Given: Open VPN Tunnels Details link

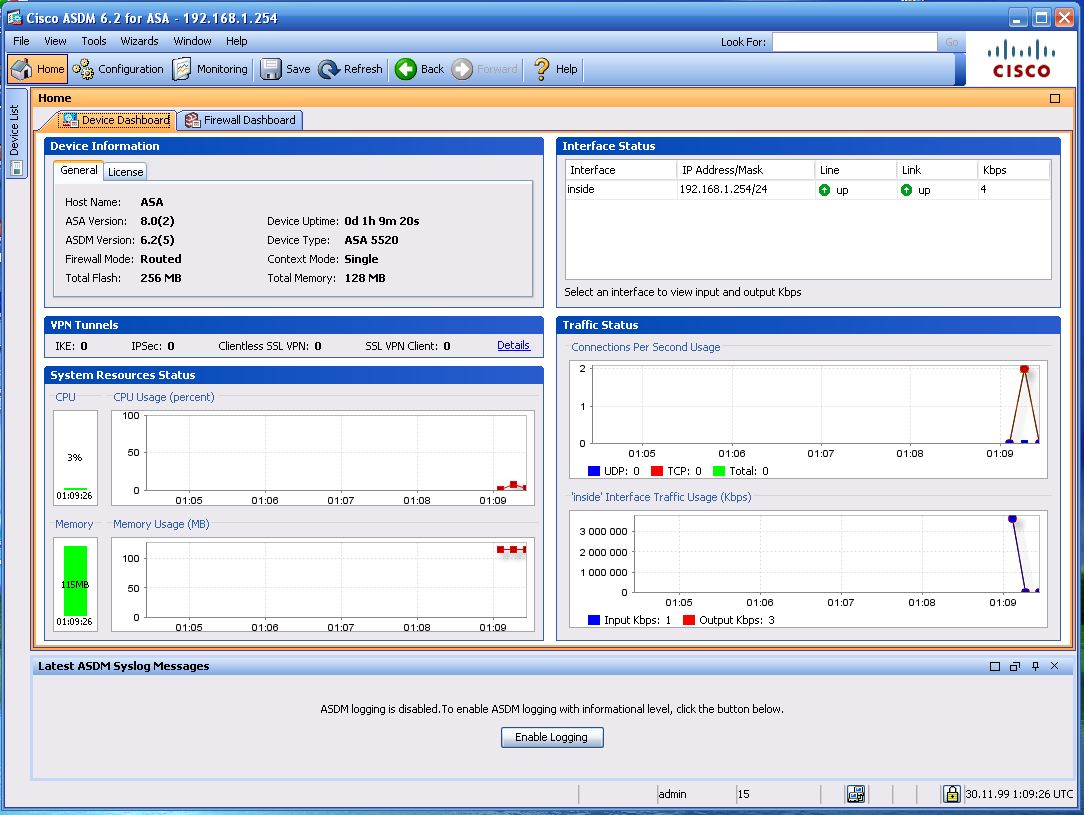Looking at the screenshot, I should click(x=514, y=346).
